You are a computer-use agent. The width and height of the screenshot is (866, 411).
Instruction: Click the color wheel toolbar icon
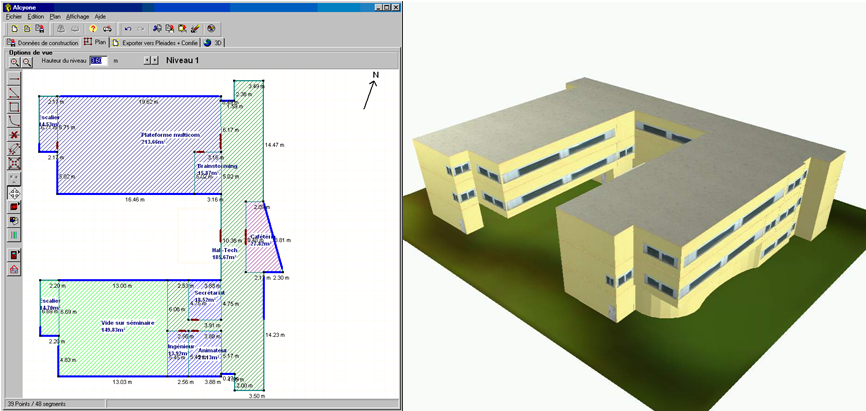pyautogui.click(x=211, y=29)
